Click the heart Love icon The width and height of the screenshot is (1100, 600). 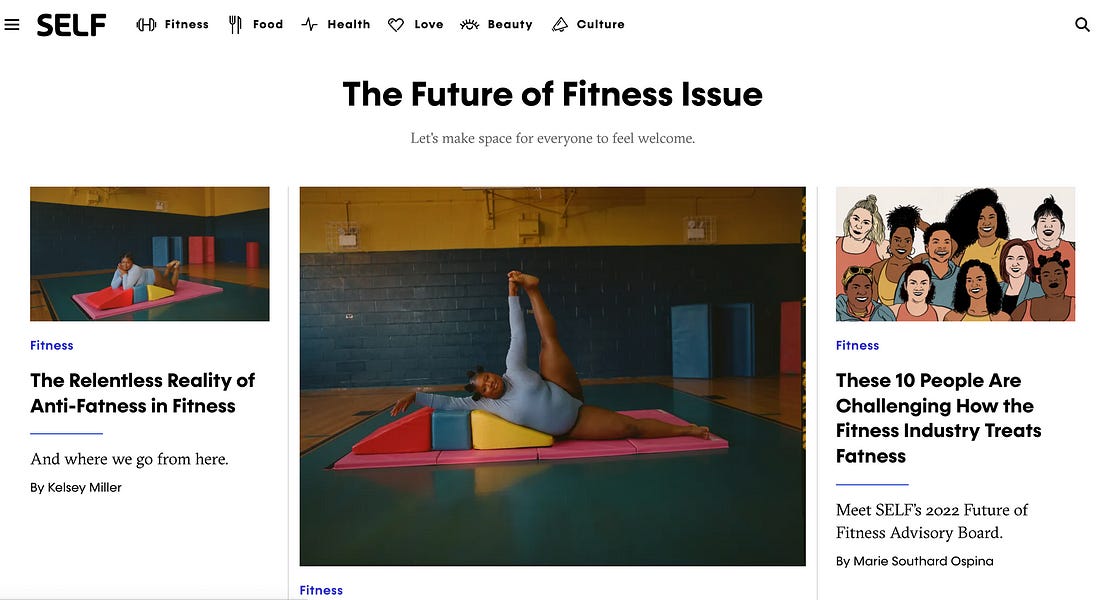click(396, 25)
